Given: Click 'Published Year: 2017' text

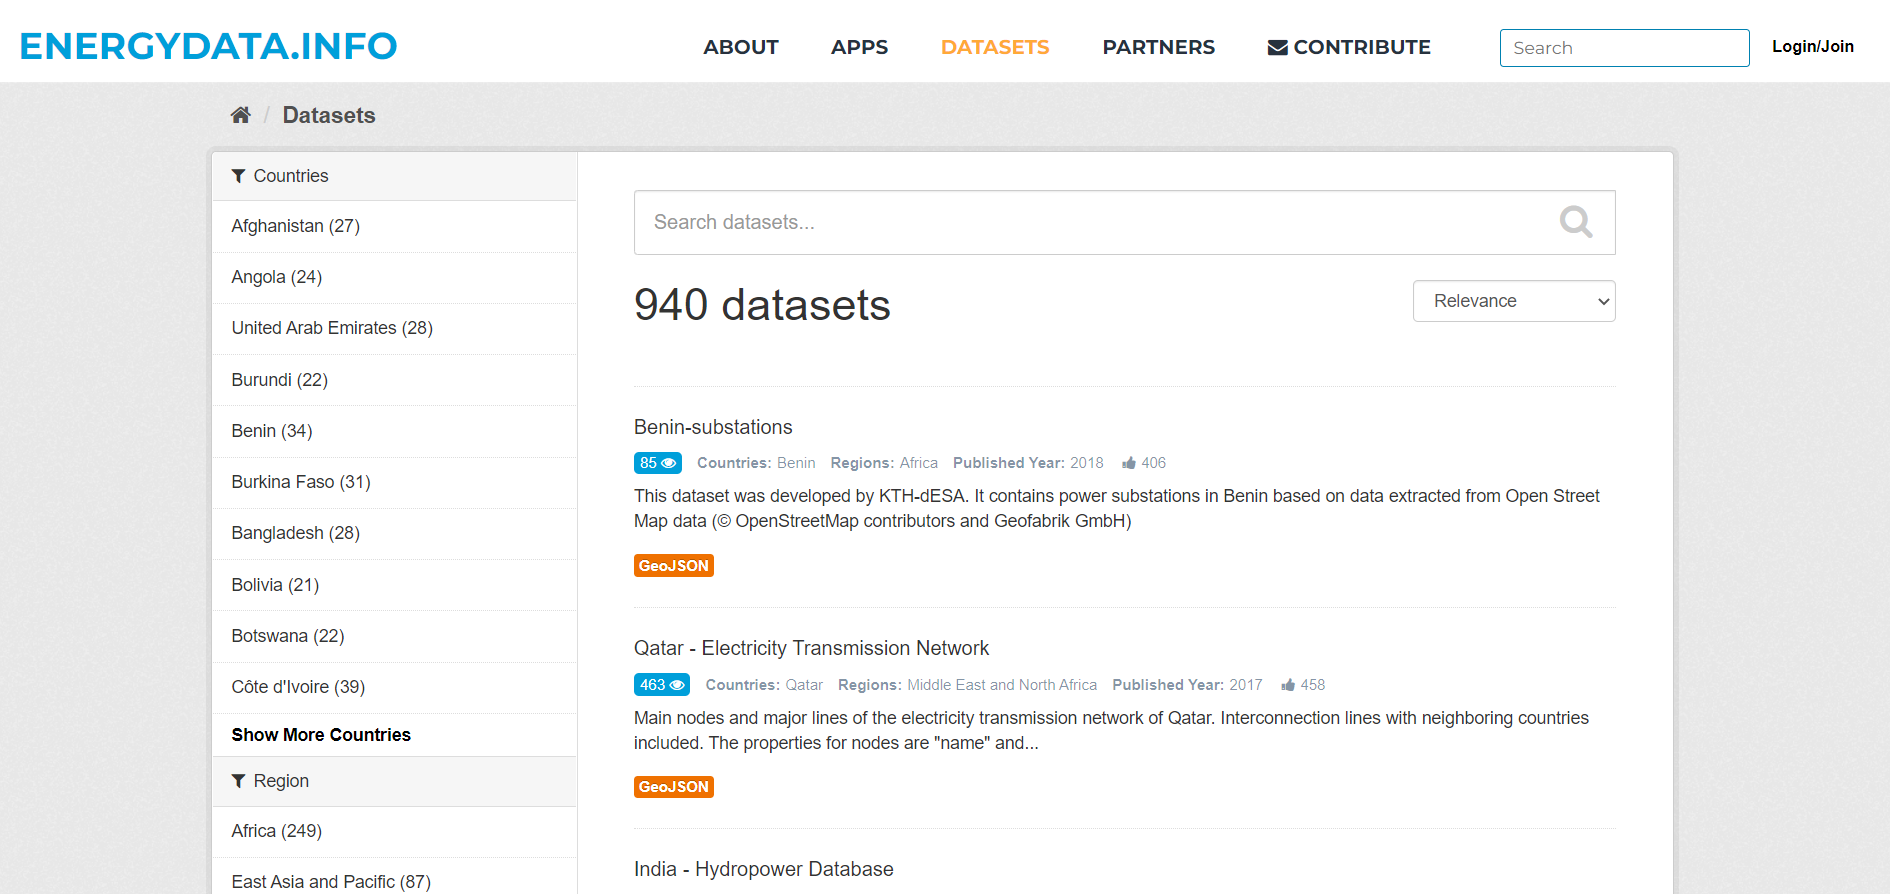Looking at the screenshot, I should point(1187,685).
